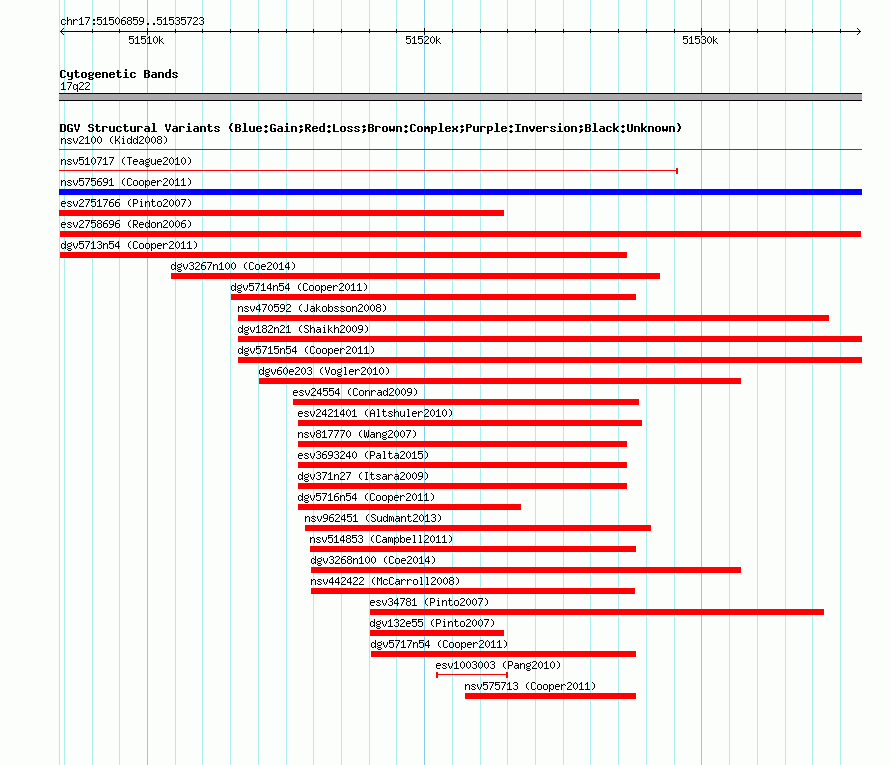Image resolution: width=890 pixels, height=765 pixels.
Task: Select the nsv514853 (Campbell2011) label
Action: coord(381,539)
